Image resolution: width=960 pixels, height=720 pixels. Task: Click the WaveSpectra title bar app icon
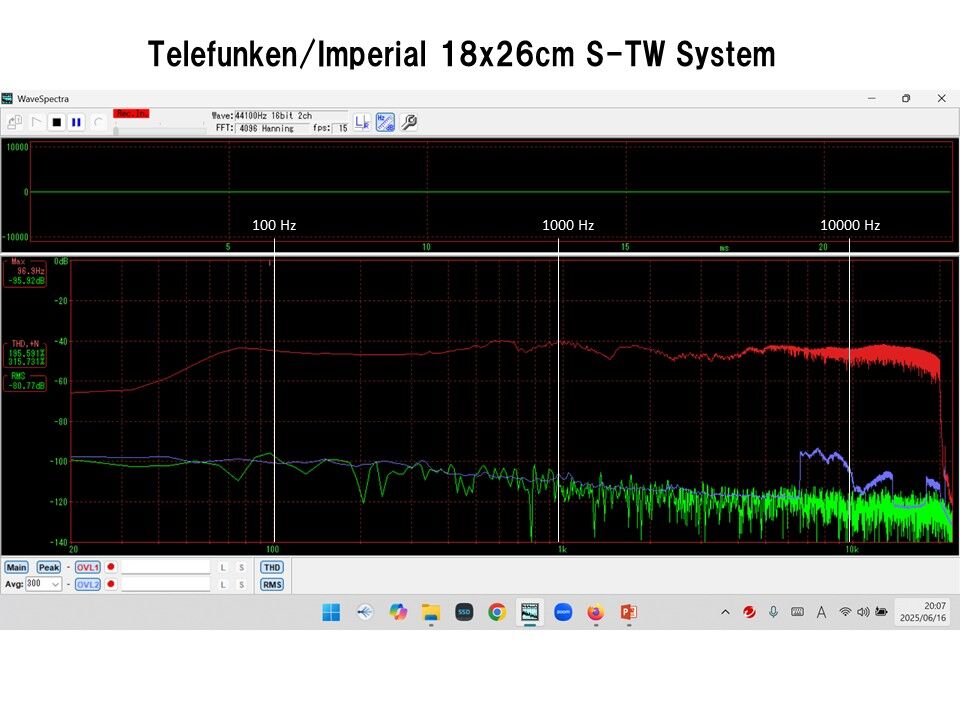[7, 99]
